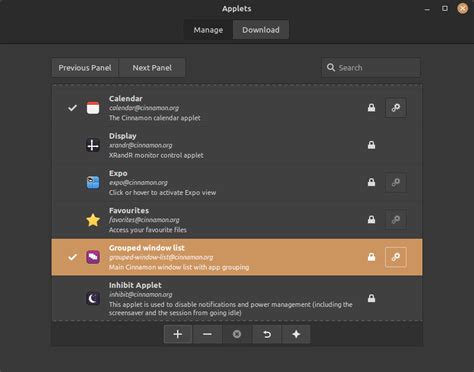The height and width of the screenshot is (372, 474).
Task: Click the grouped-window-list@cinnamon.org identifier
Action: coord(161,257)
